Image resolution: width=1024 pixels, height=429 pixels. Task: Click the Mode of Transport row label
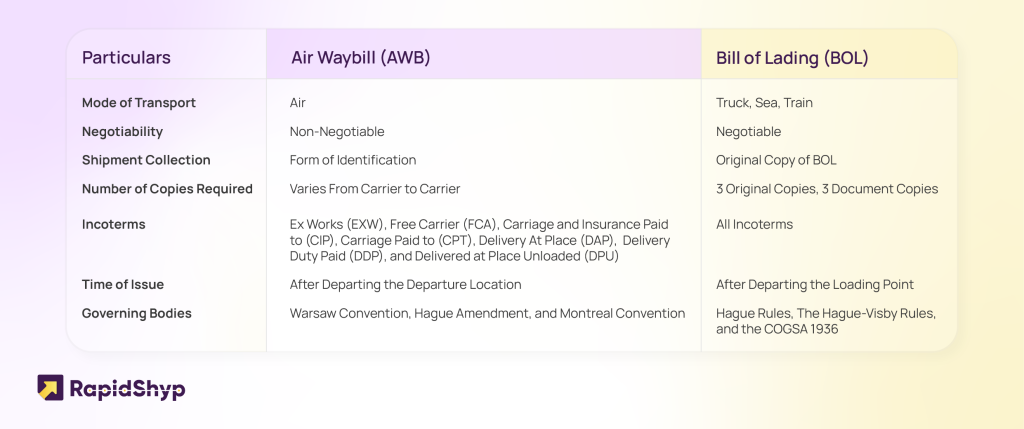138,103
